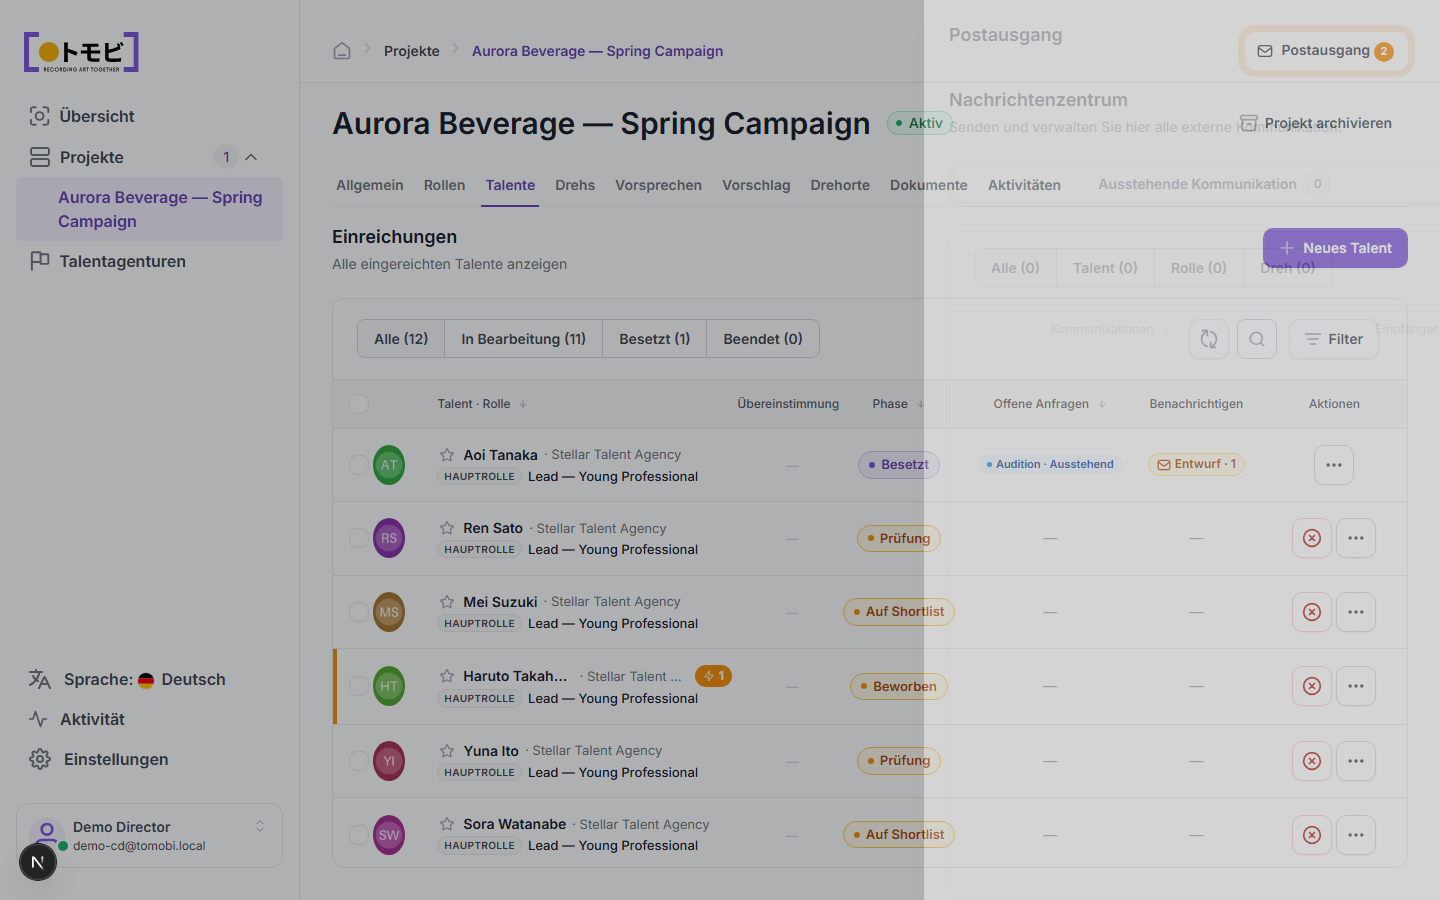
Task: Star Mei Suzuki as favorite
Action: click(447, 602)
